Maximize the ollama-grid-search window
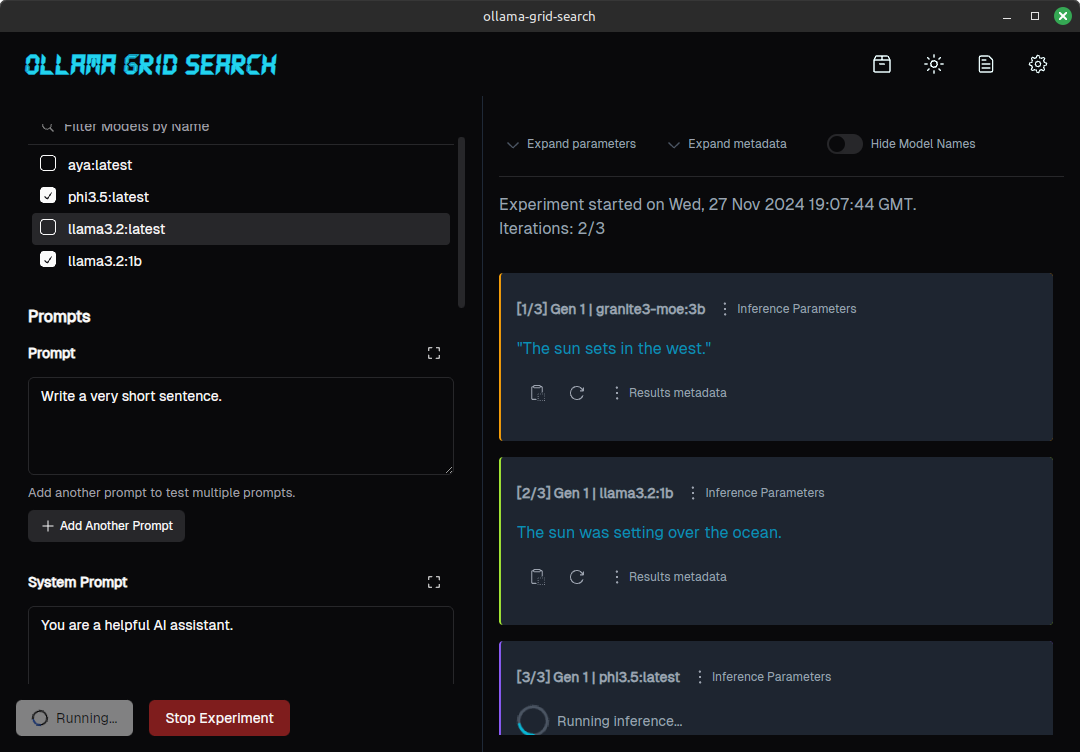This screenshot has width=1080, height=752. (x=1035, y=16)
